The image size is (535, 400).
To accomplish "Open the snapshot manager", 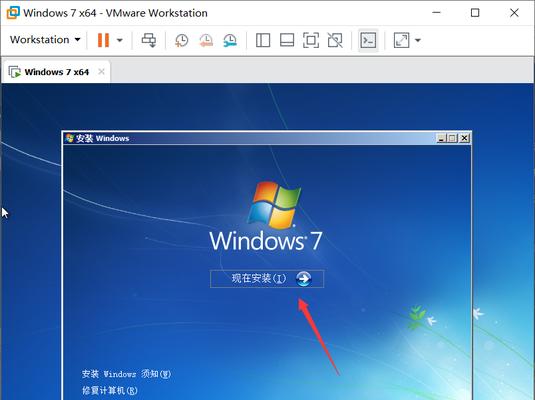I will 230,40.
